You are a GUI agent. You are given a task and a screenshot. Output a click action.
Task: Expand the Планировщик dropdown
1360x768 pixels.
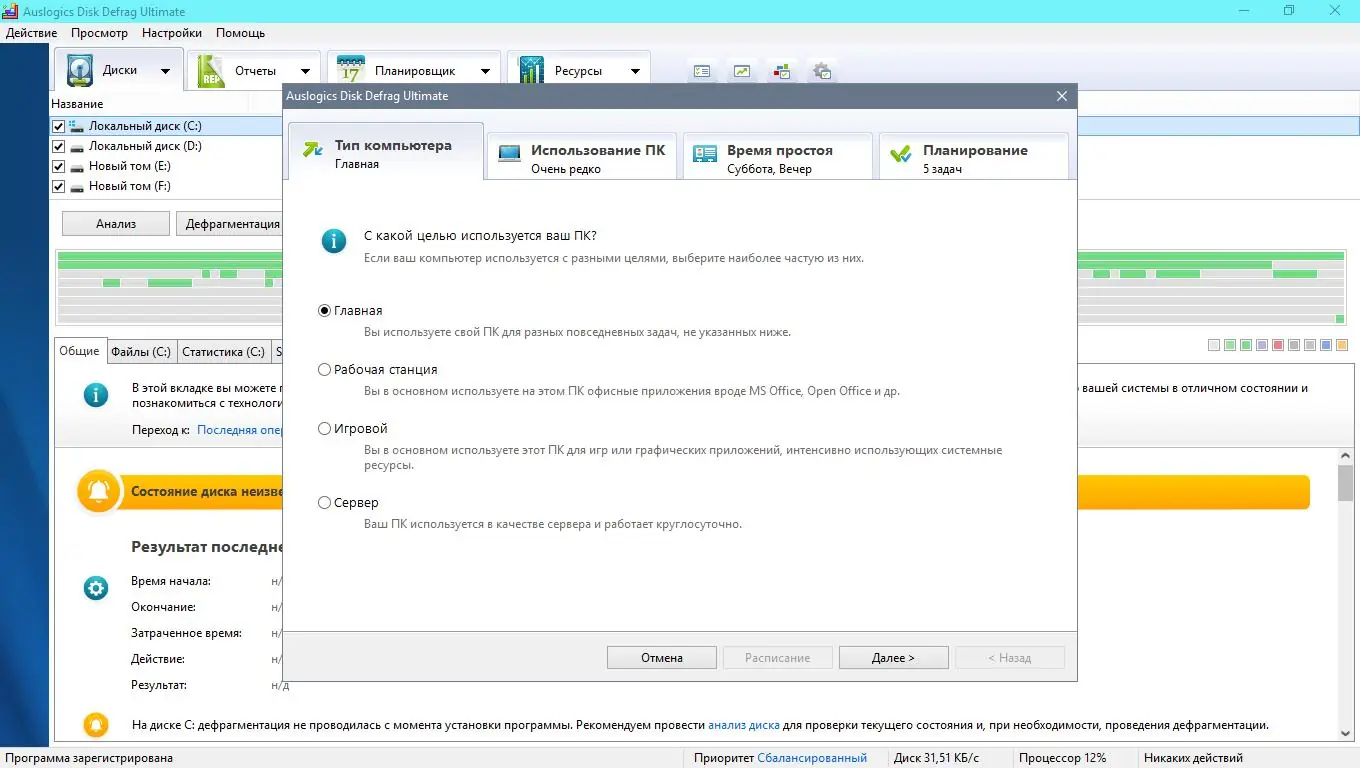(486, 69)
